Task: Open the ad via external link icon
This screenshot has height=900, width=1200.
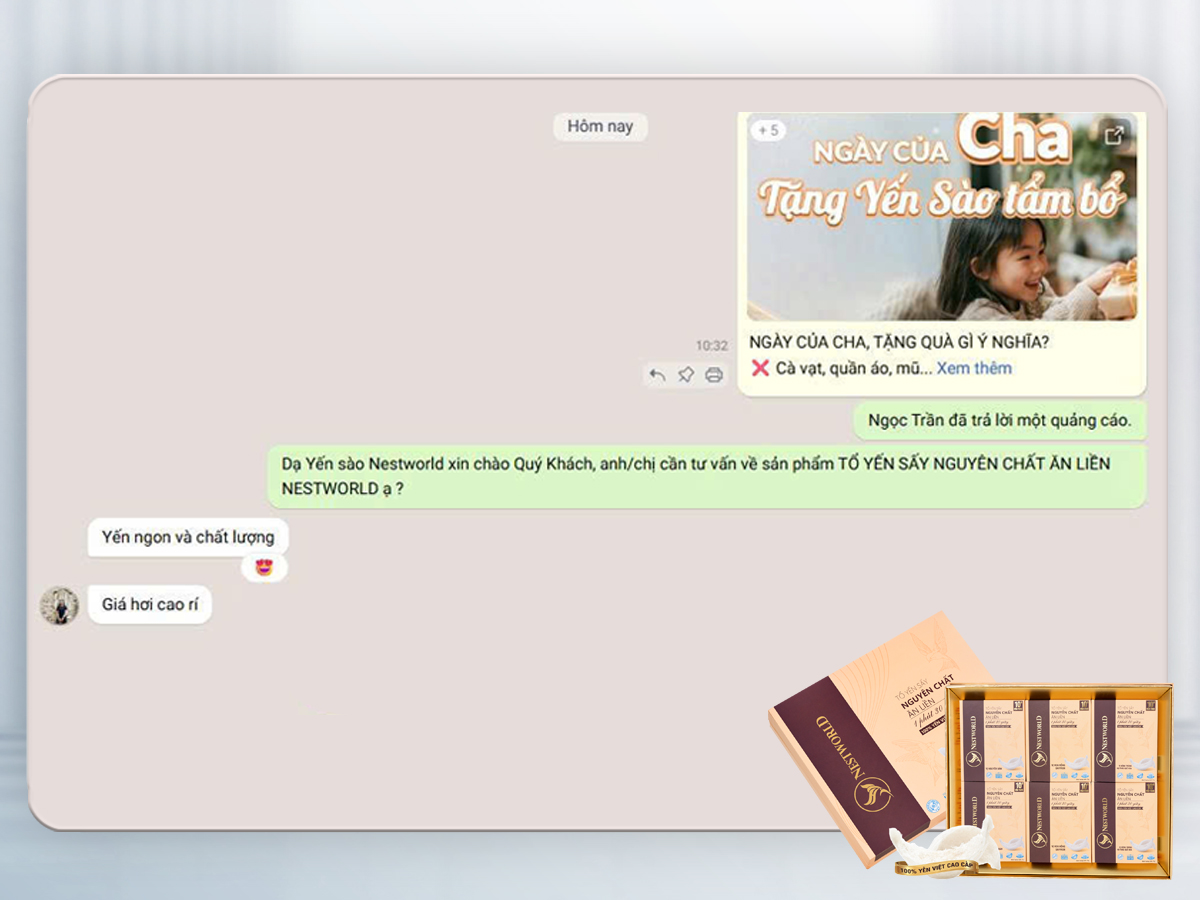Action: 1114,136
